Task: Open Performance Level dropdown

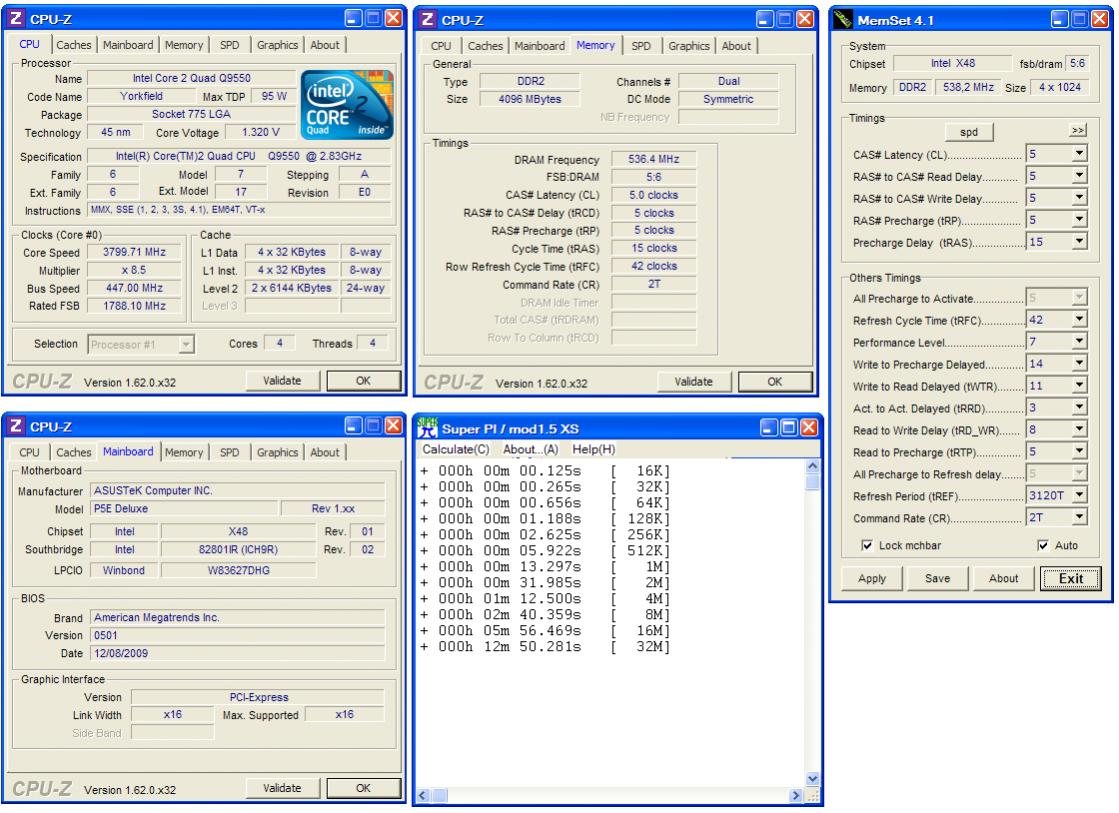Action: (x=1079, y=342)
